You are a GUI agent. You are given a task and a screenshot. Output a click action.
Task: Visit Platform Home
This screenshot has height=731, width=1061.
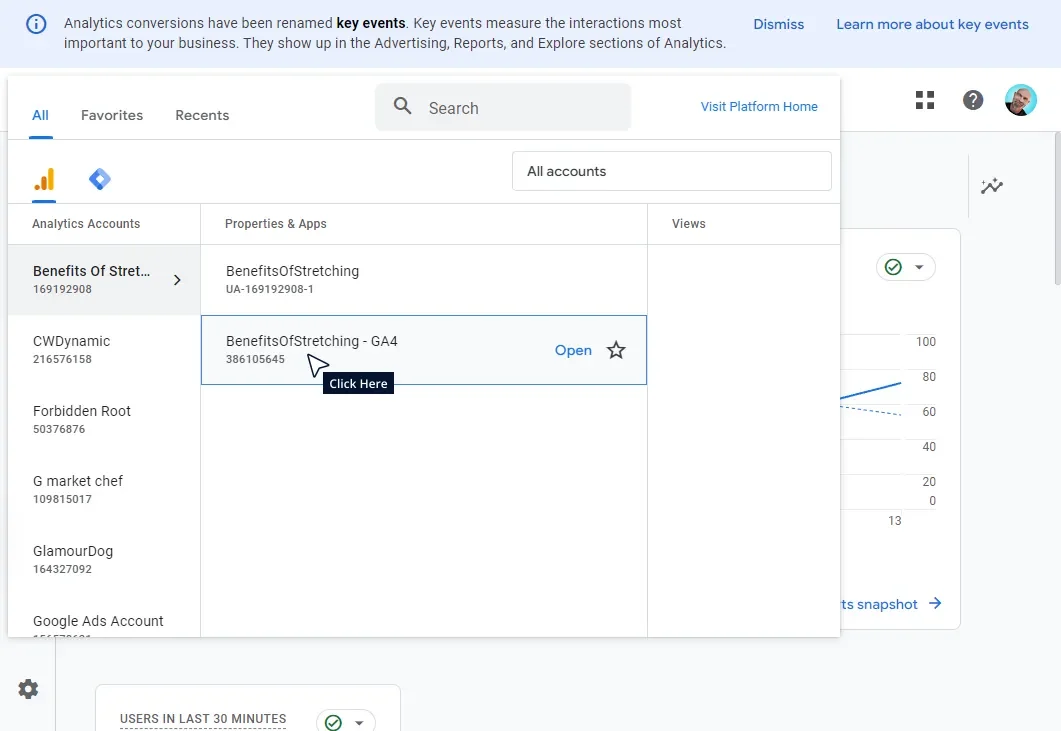(759, 106)
